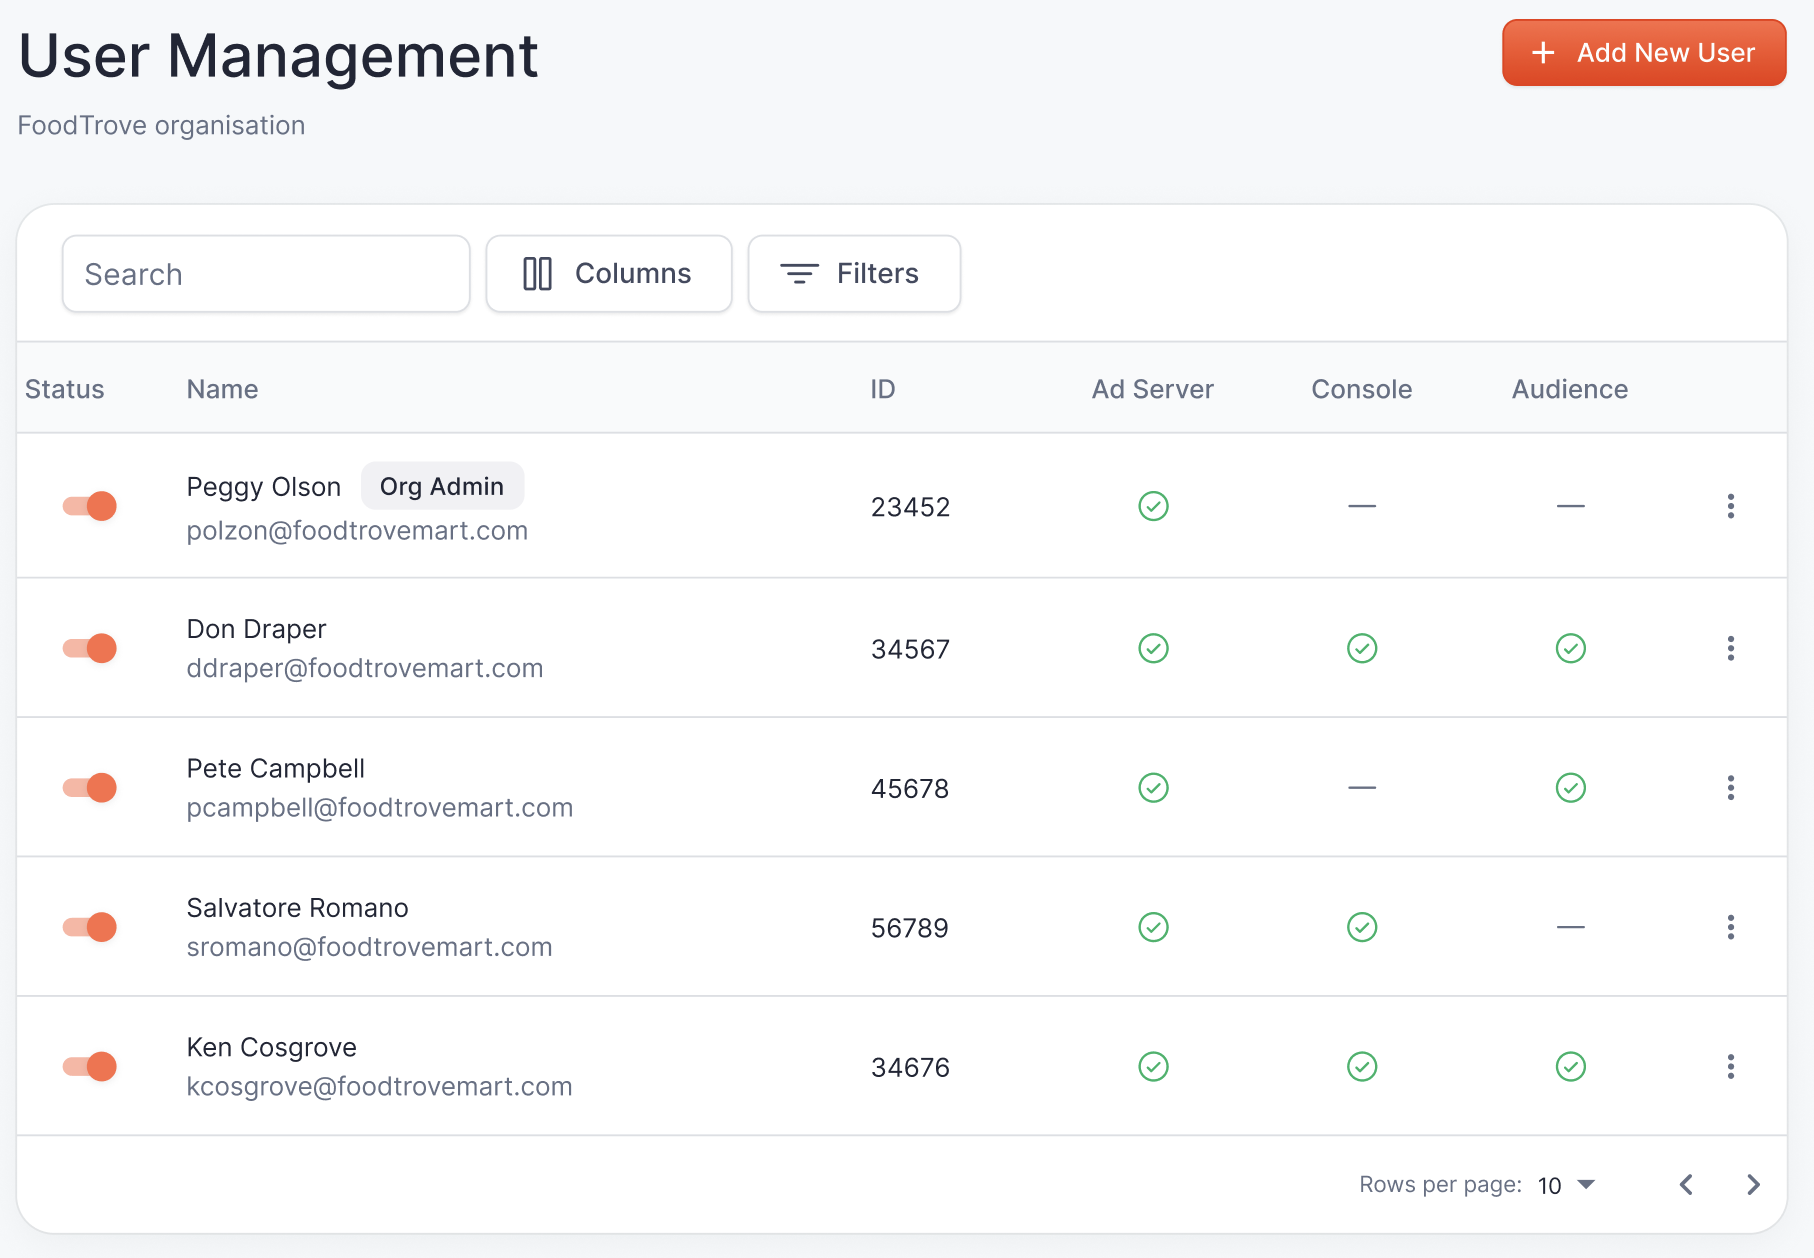
Task: Click the Org Admin badge
Action: click(x=442, y=486)
